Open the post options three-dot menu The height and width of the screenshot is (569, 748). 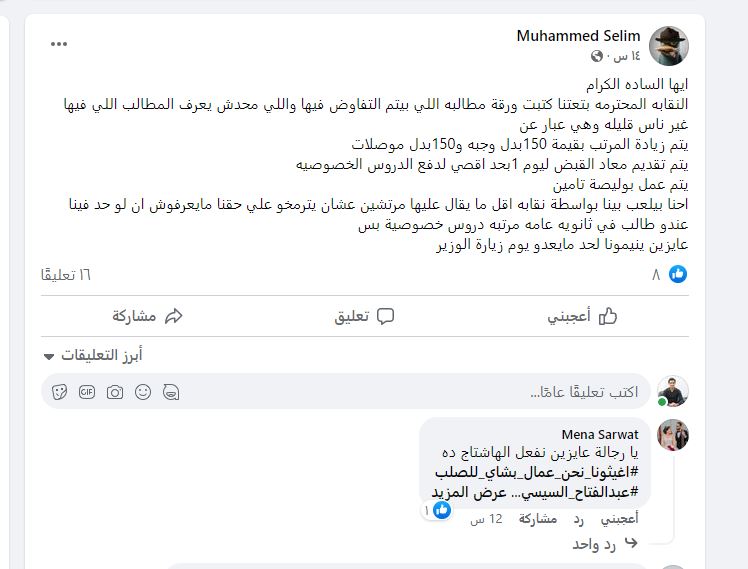[59, 44]
